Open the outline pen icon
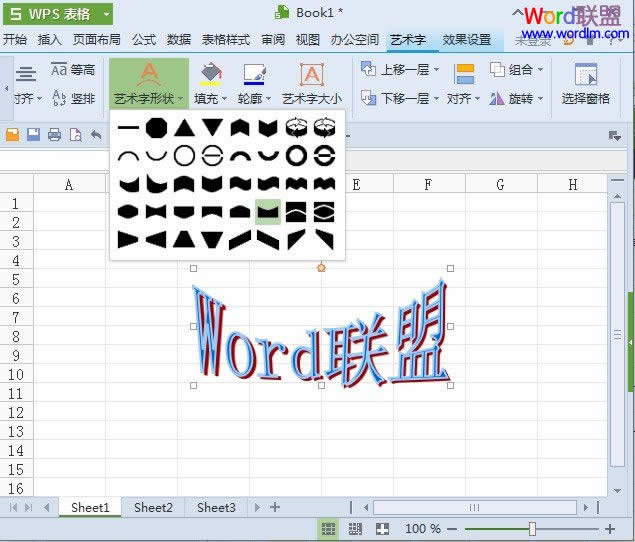 255,74
